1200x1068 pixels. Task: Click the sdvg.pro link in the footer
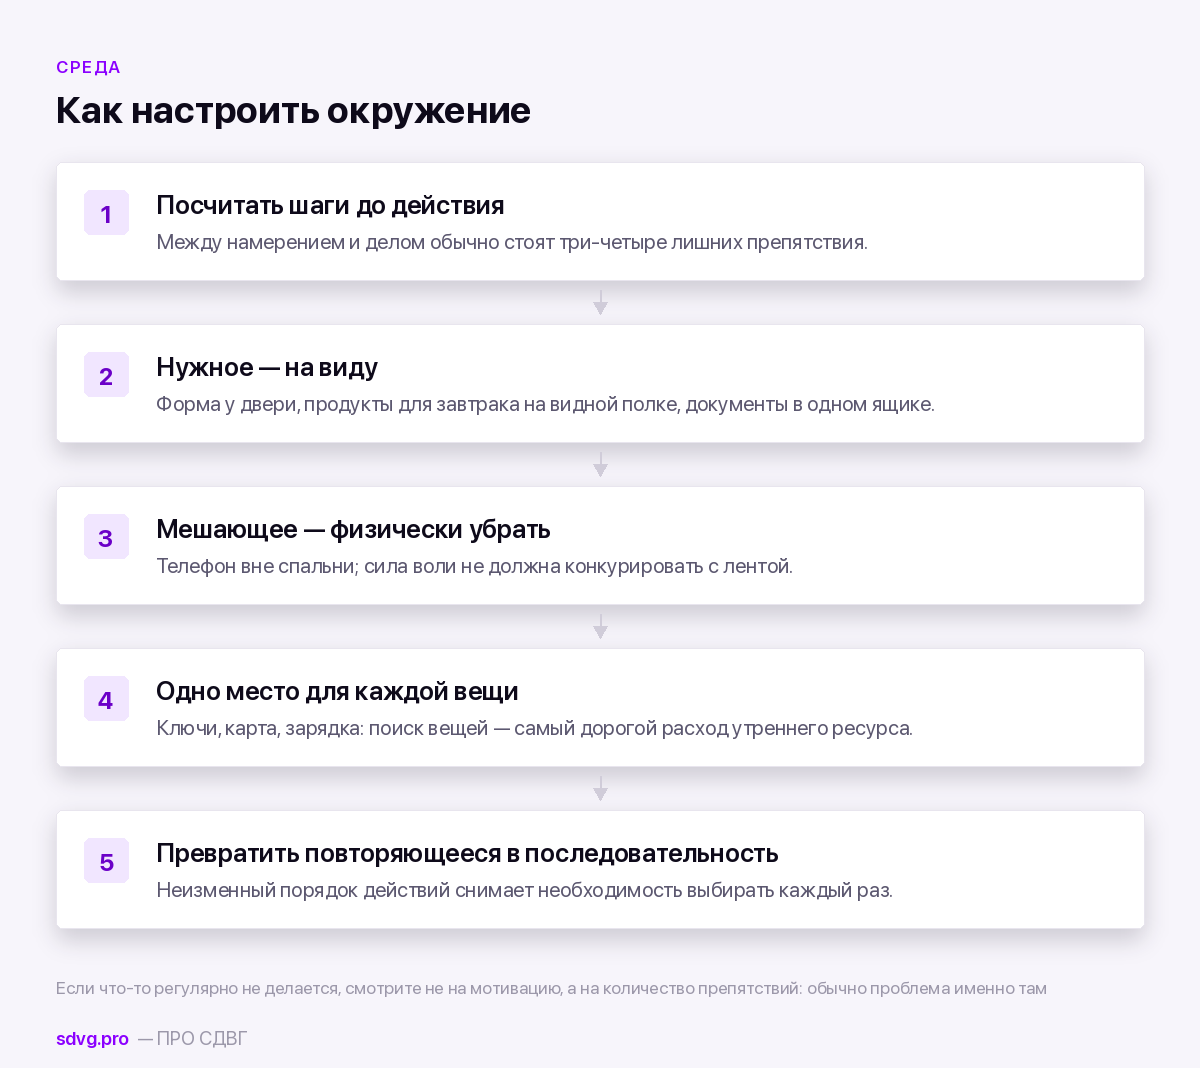tap(92, 1038)
